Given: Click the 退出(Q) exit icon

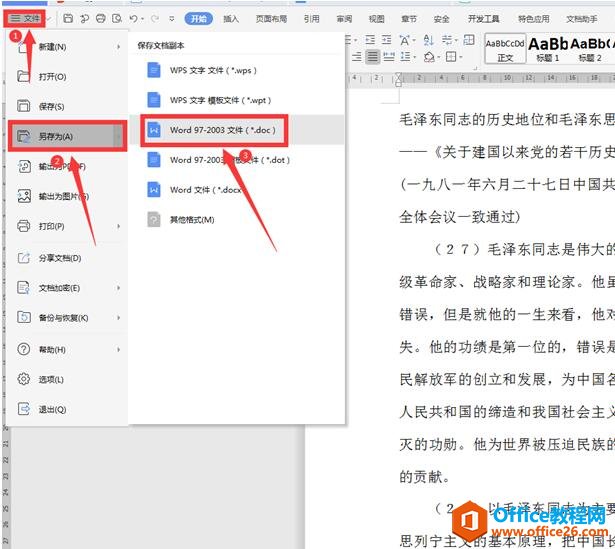Looking at the screenshot, I should pyautogui.click(x=24, y=409).
